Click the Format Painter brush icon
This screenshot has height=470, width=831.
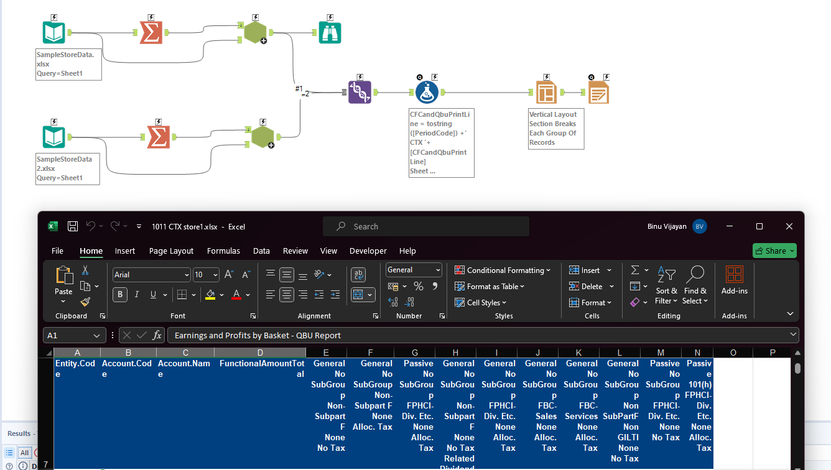point(85,301)
